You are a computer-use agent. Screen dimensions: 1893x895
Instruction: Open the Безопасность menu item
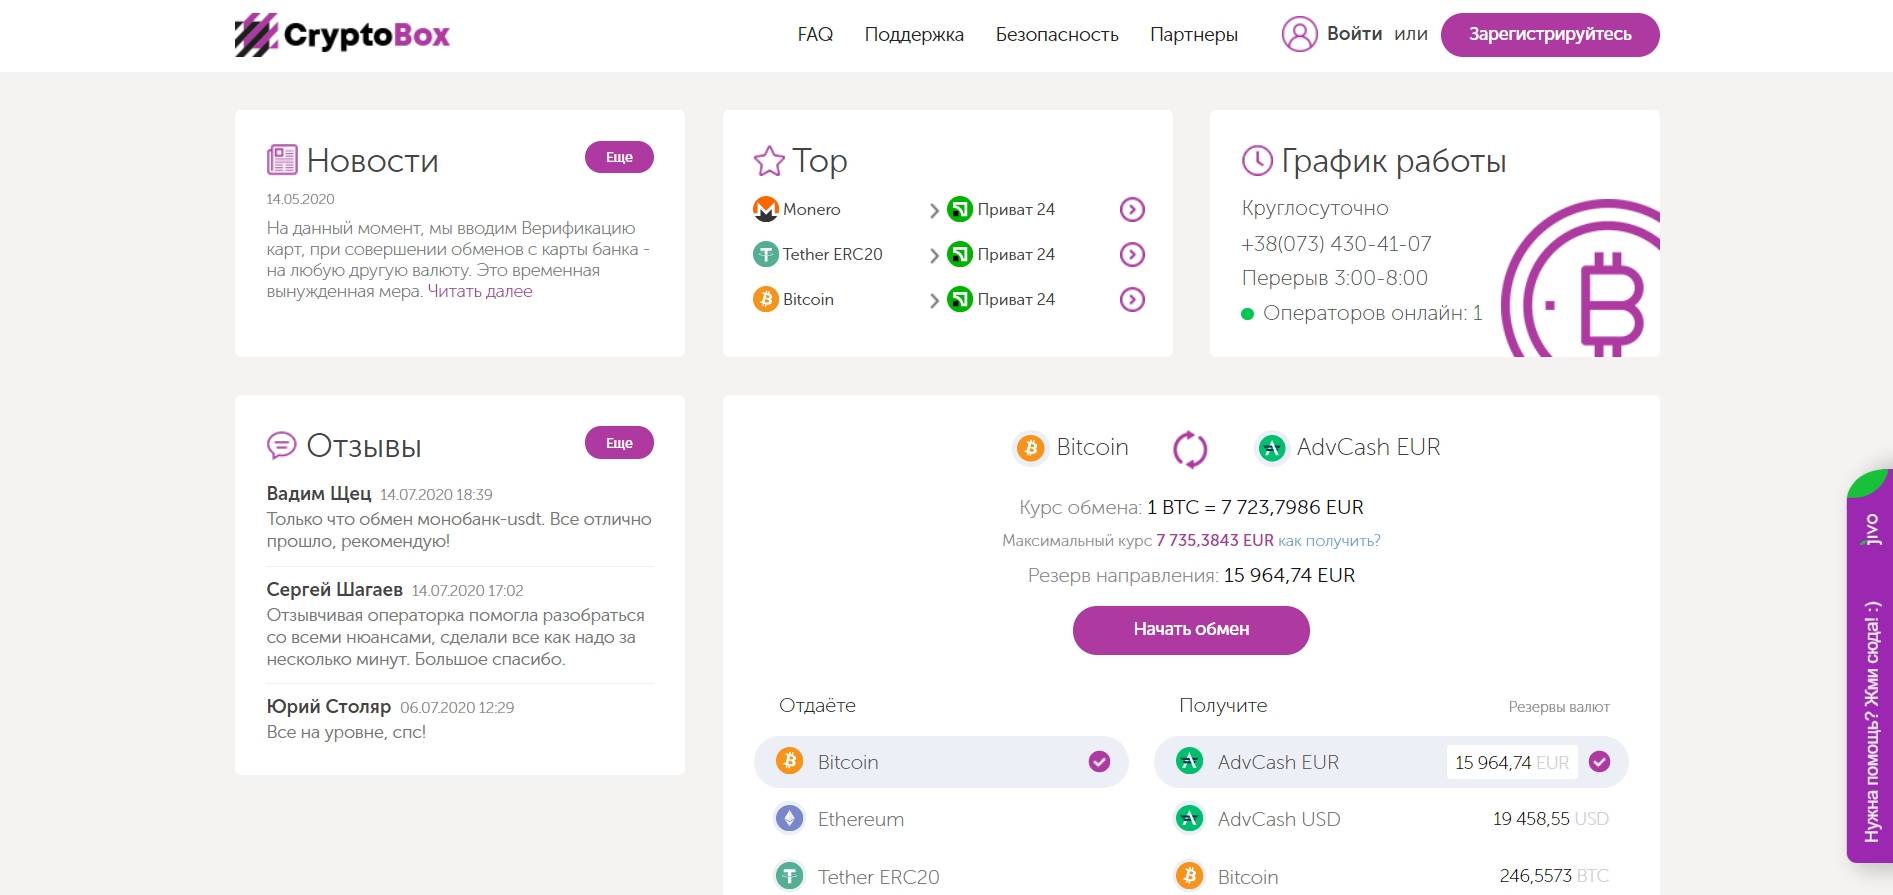(1057, 34)
